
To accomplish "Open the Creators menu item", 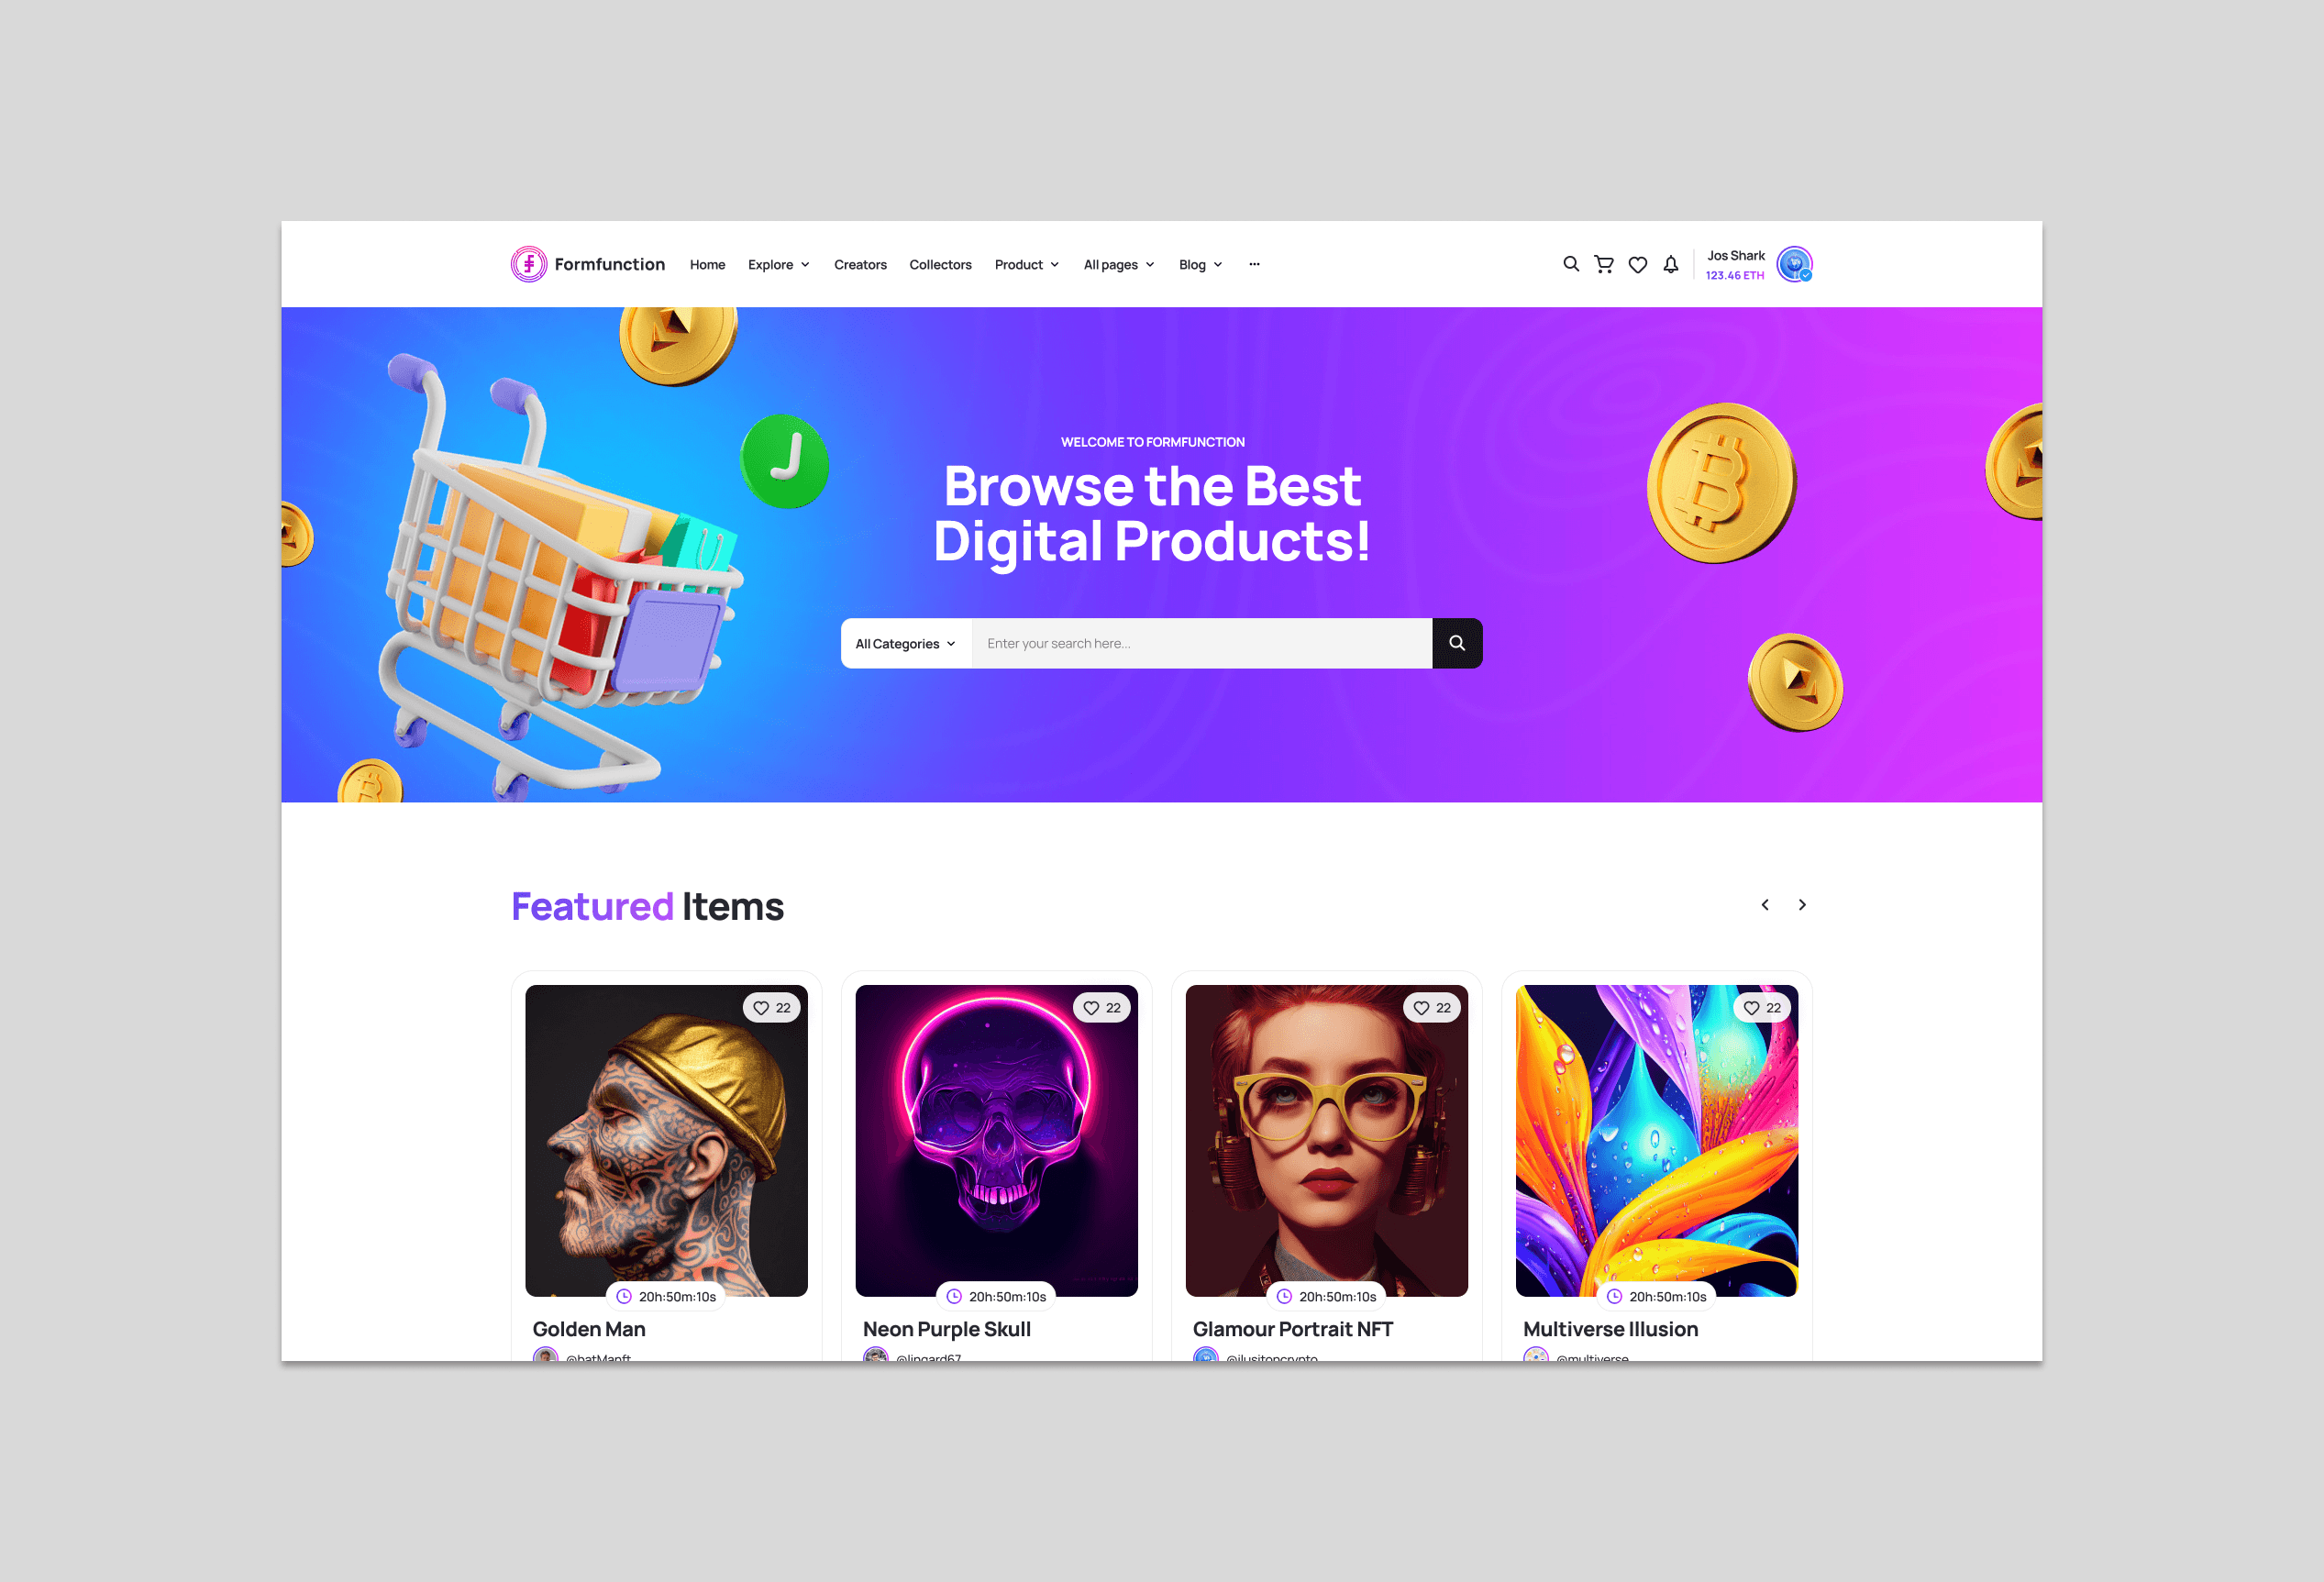I will pyautogui.click(x=860, y=265).
